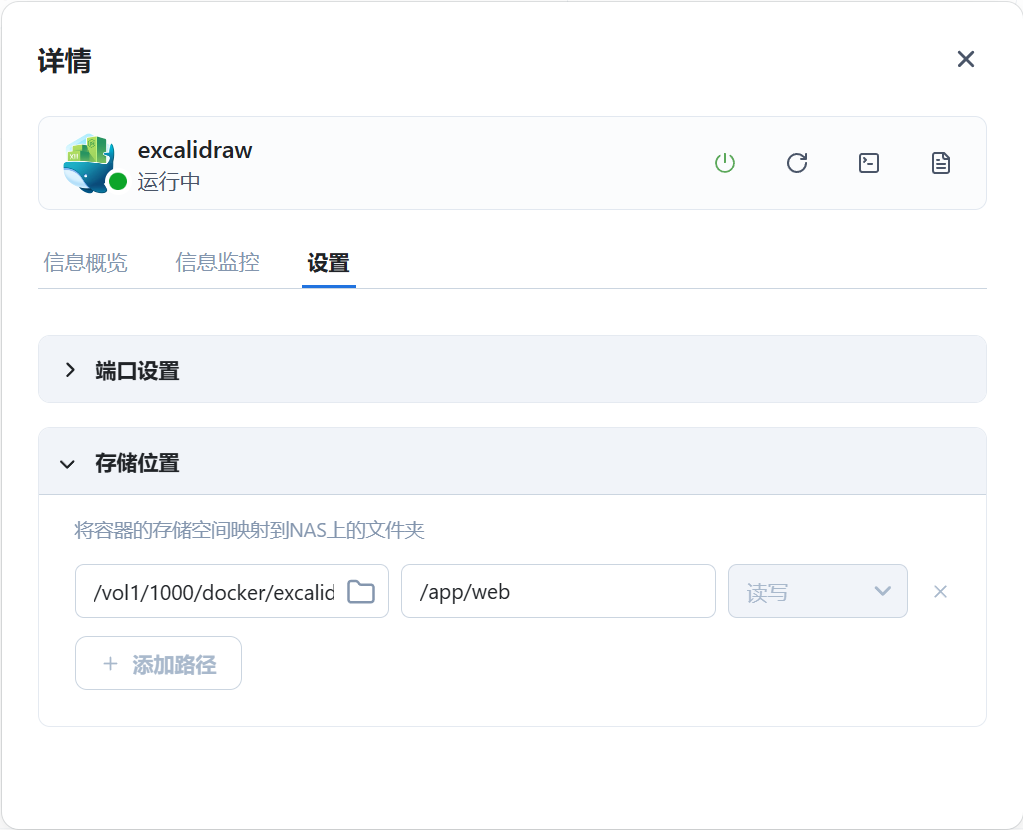
Task: Click 添加路径 button
Action: tap(159, 663)
